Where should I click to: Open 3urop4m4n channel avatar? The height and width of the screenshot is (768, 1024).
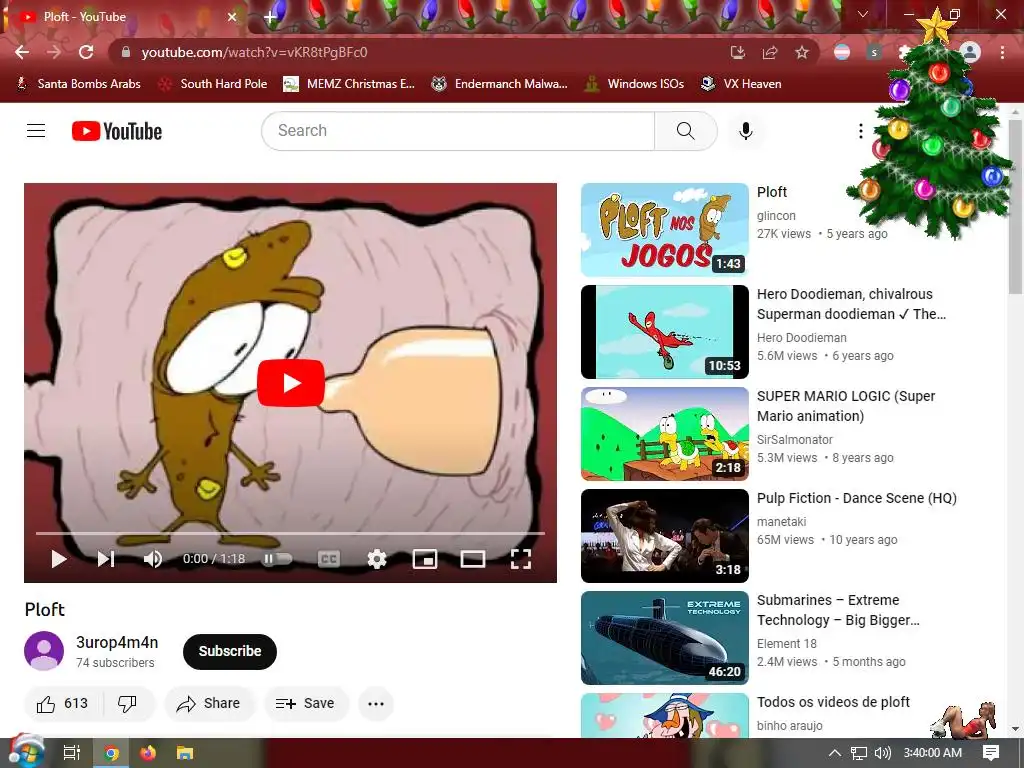click(x=44, y=651)
